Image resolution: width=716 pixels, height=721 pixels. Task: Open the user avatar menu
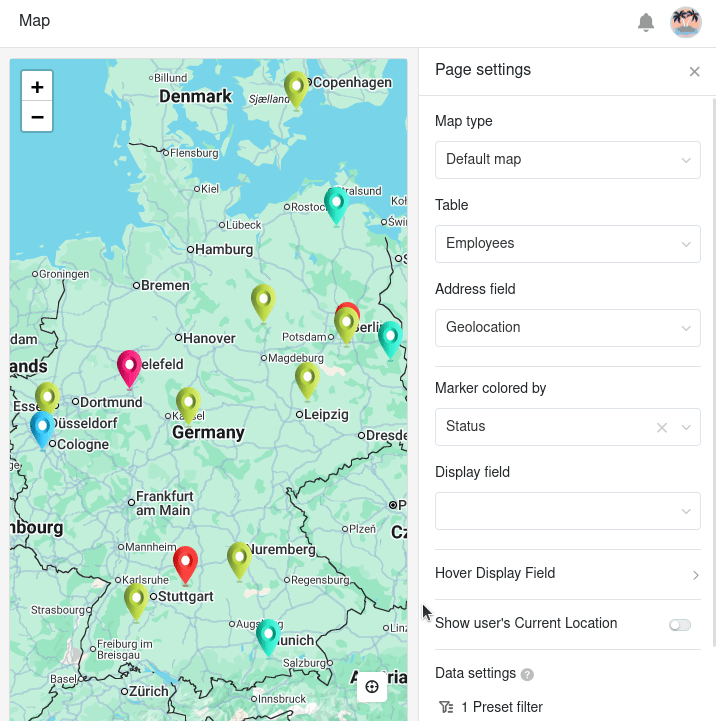686,22
